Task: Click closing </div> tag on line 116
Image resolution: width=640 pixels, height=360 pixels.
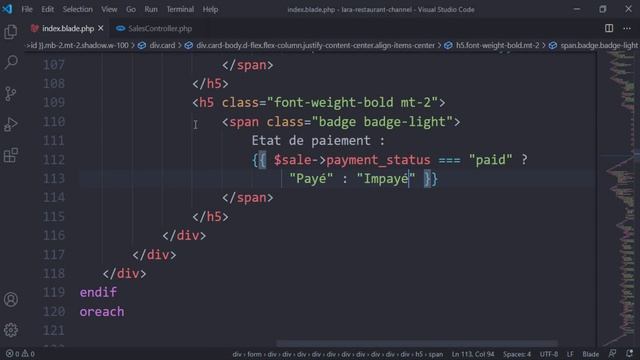Action: click(184, 236)
